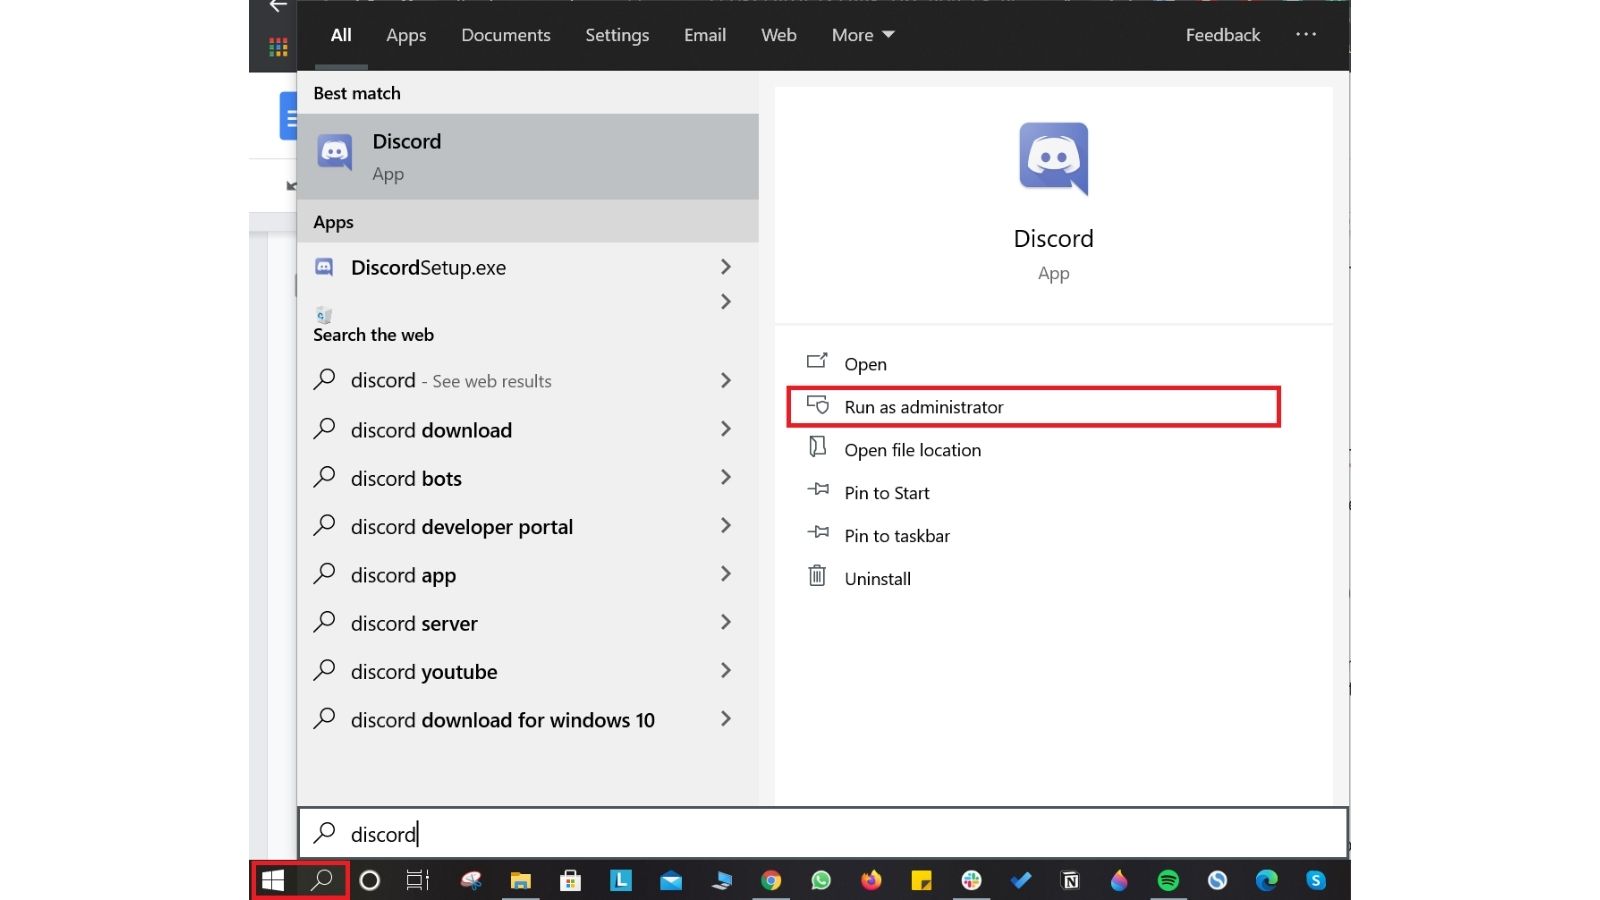Click the back arrow above search tabs

tap(278, 6)
